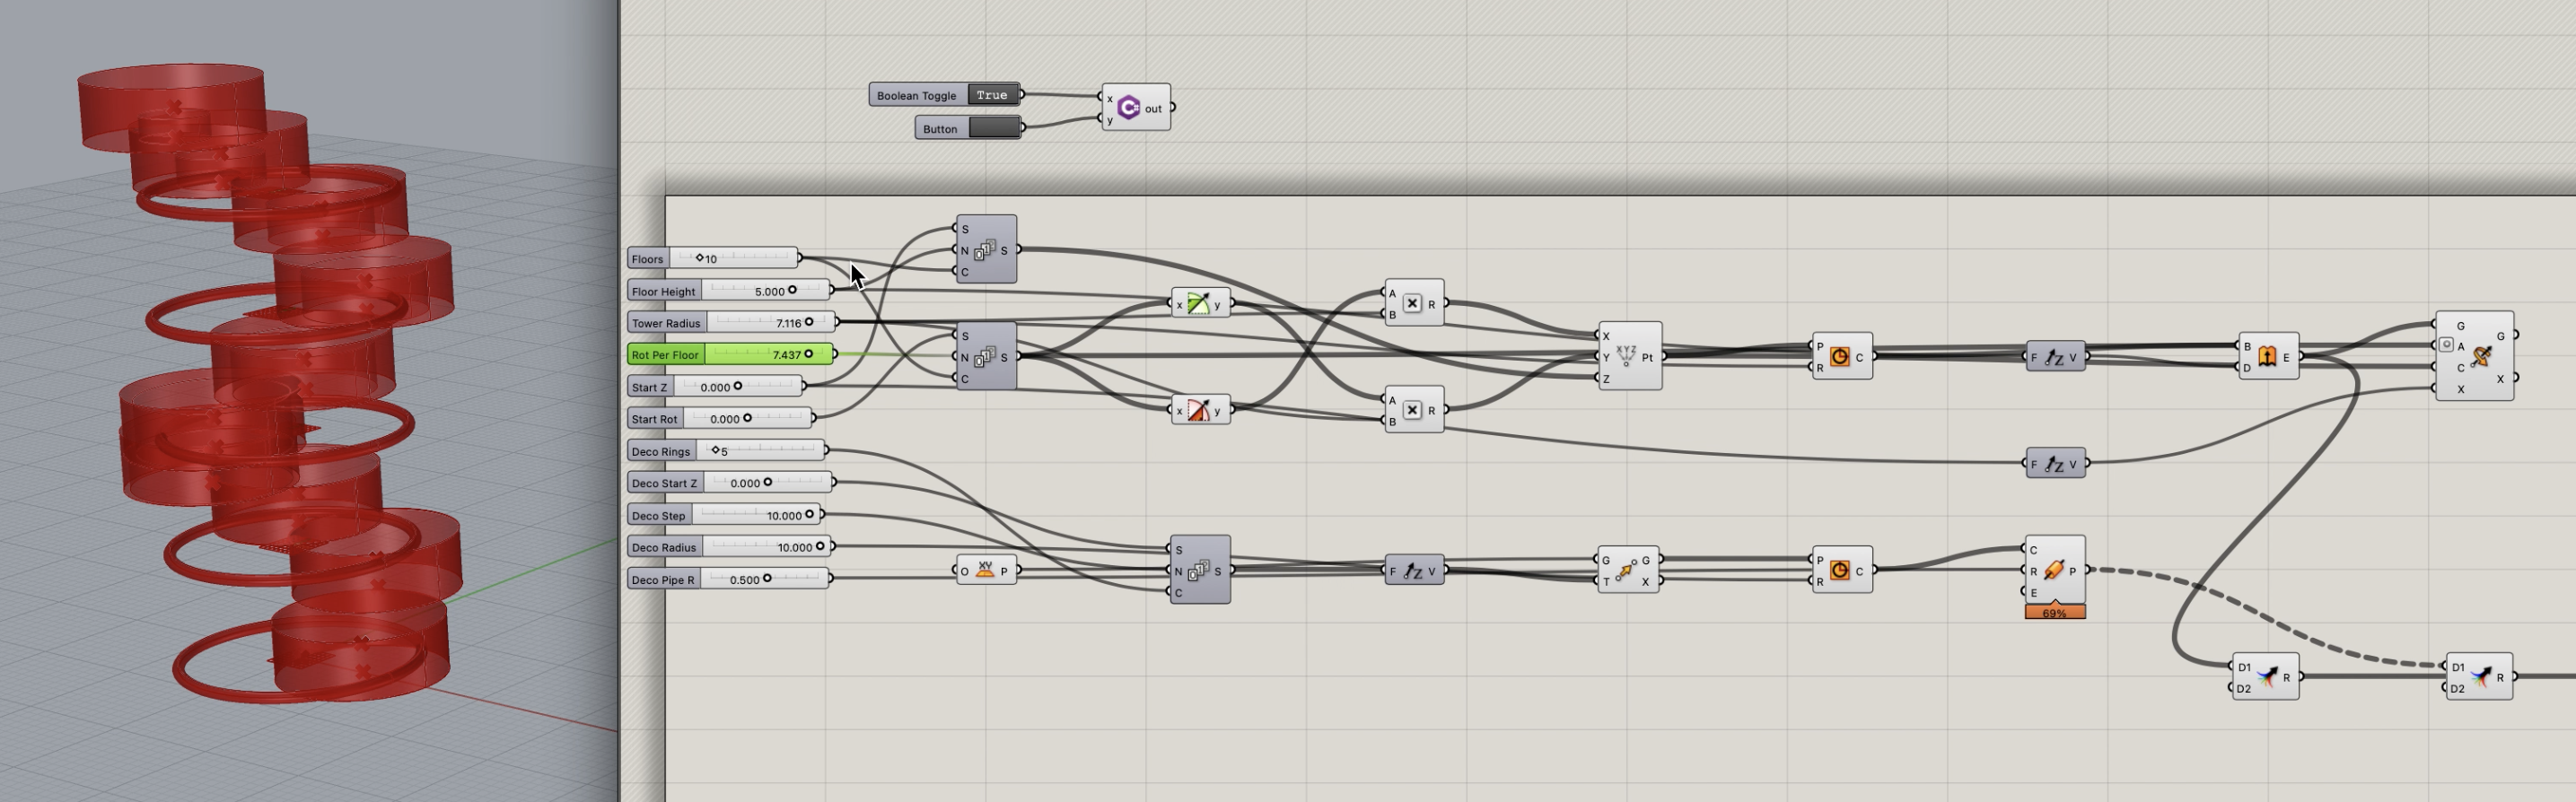Select the Extrude component icon
The width and height of the screenshot is (2576, 802).
coord(2267,356)
